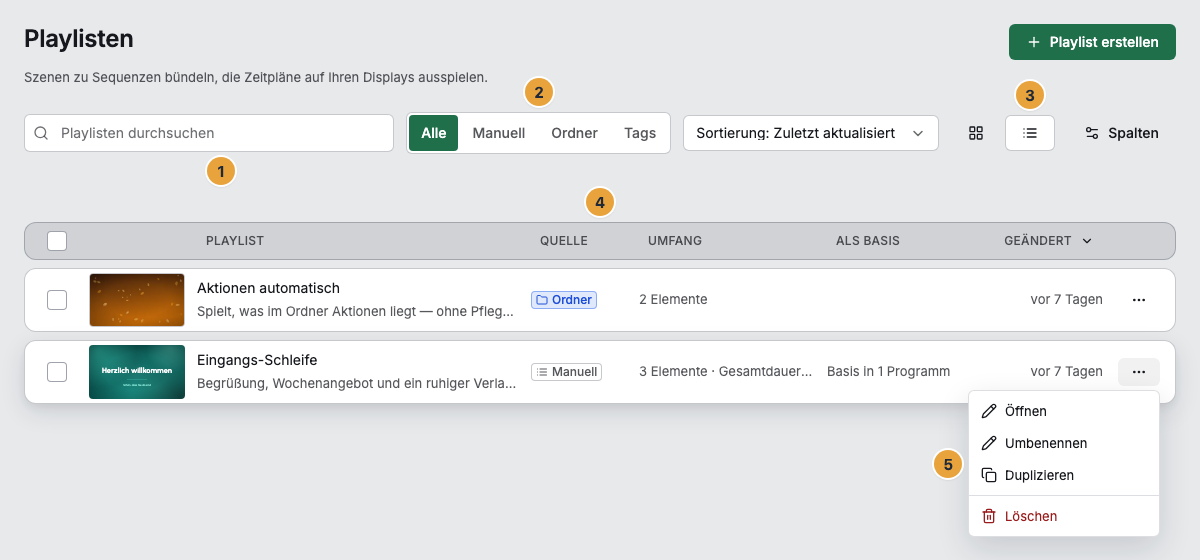Viewport: 1200px width, 560px height.
Task: Open three-dot menu for Aktionen automatisch
Action: tap(1139, 300)
